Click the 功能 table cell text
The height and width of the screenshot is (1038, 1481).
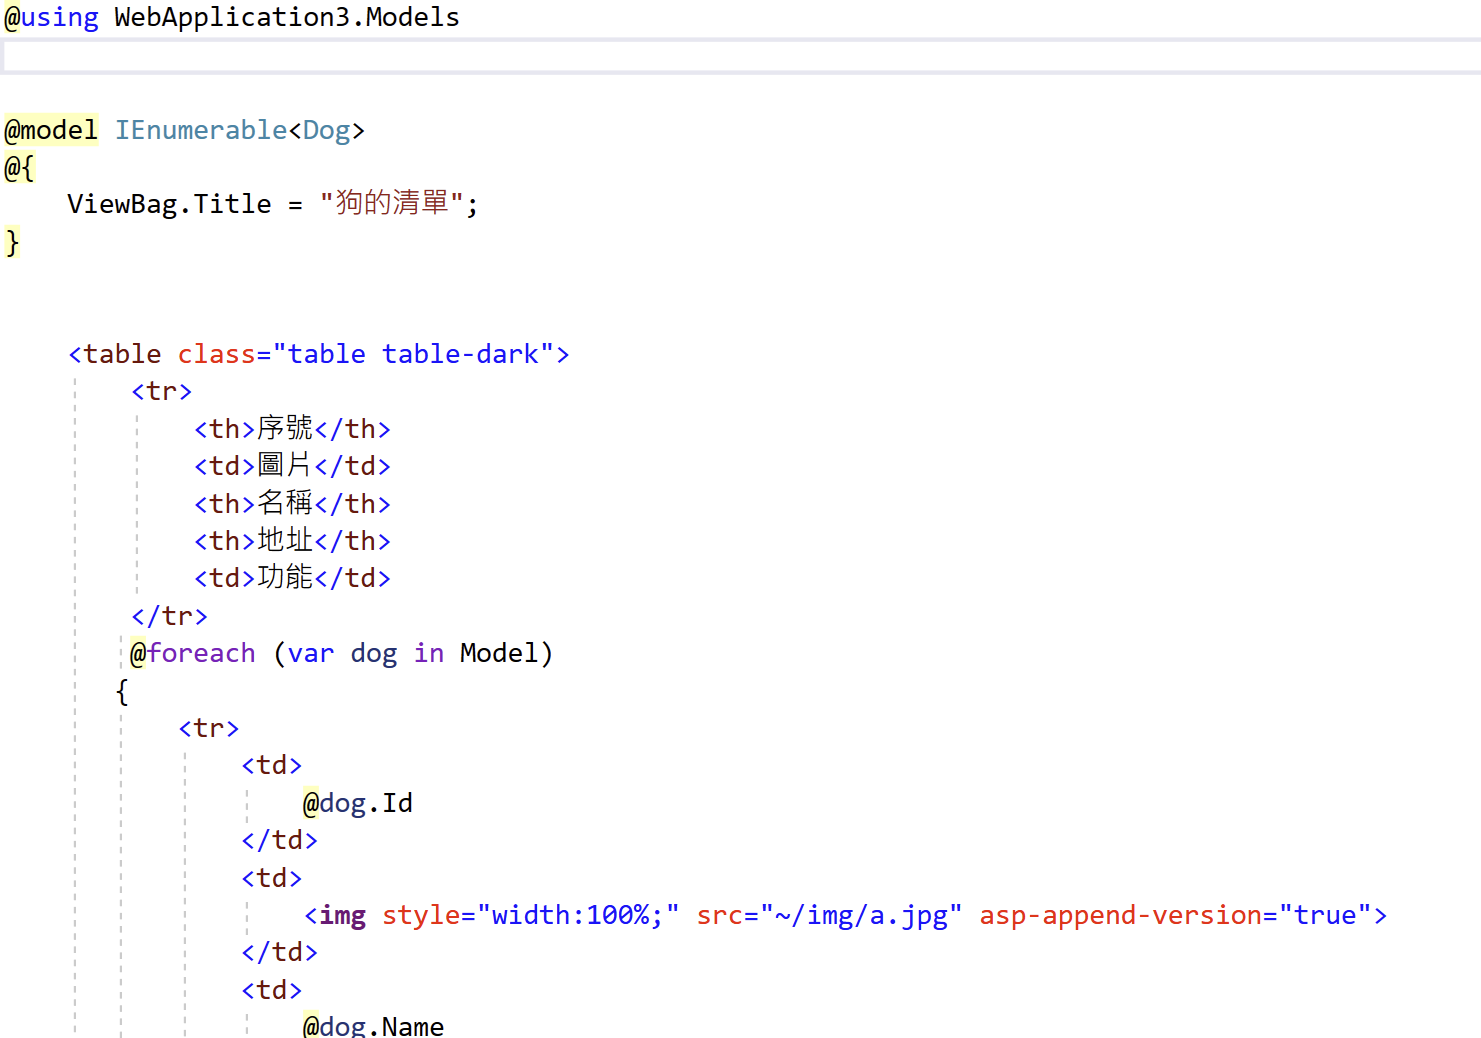point(286,577)
